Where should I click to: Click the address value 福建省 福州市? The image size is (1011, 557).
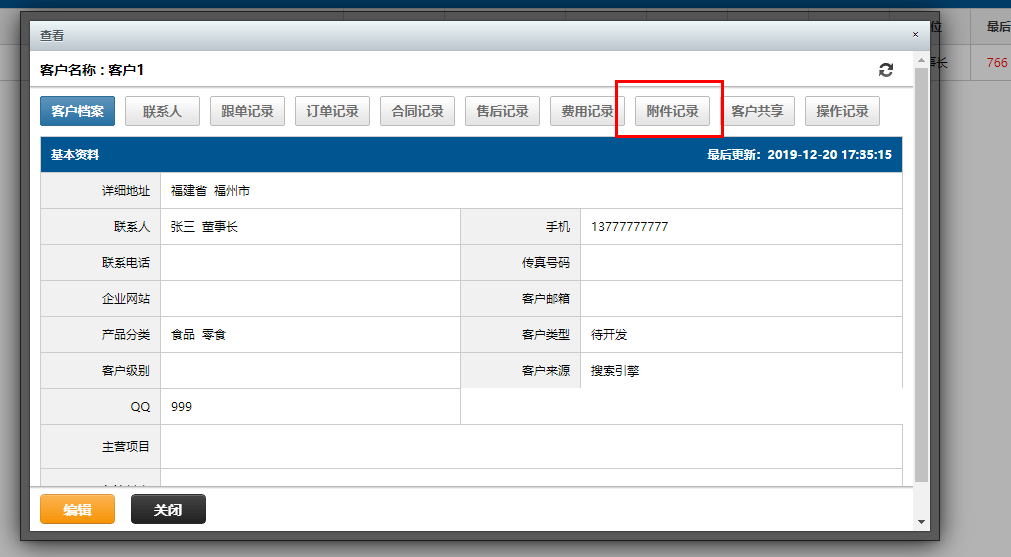(210, 191)
